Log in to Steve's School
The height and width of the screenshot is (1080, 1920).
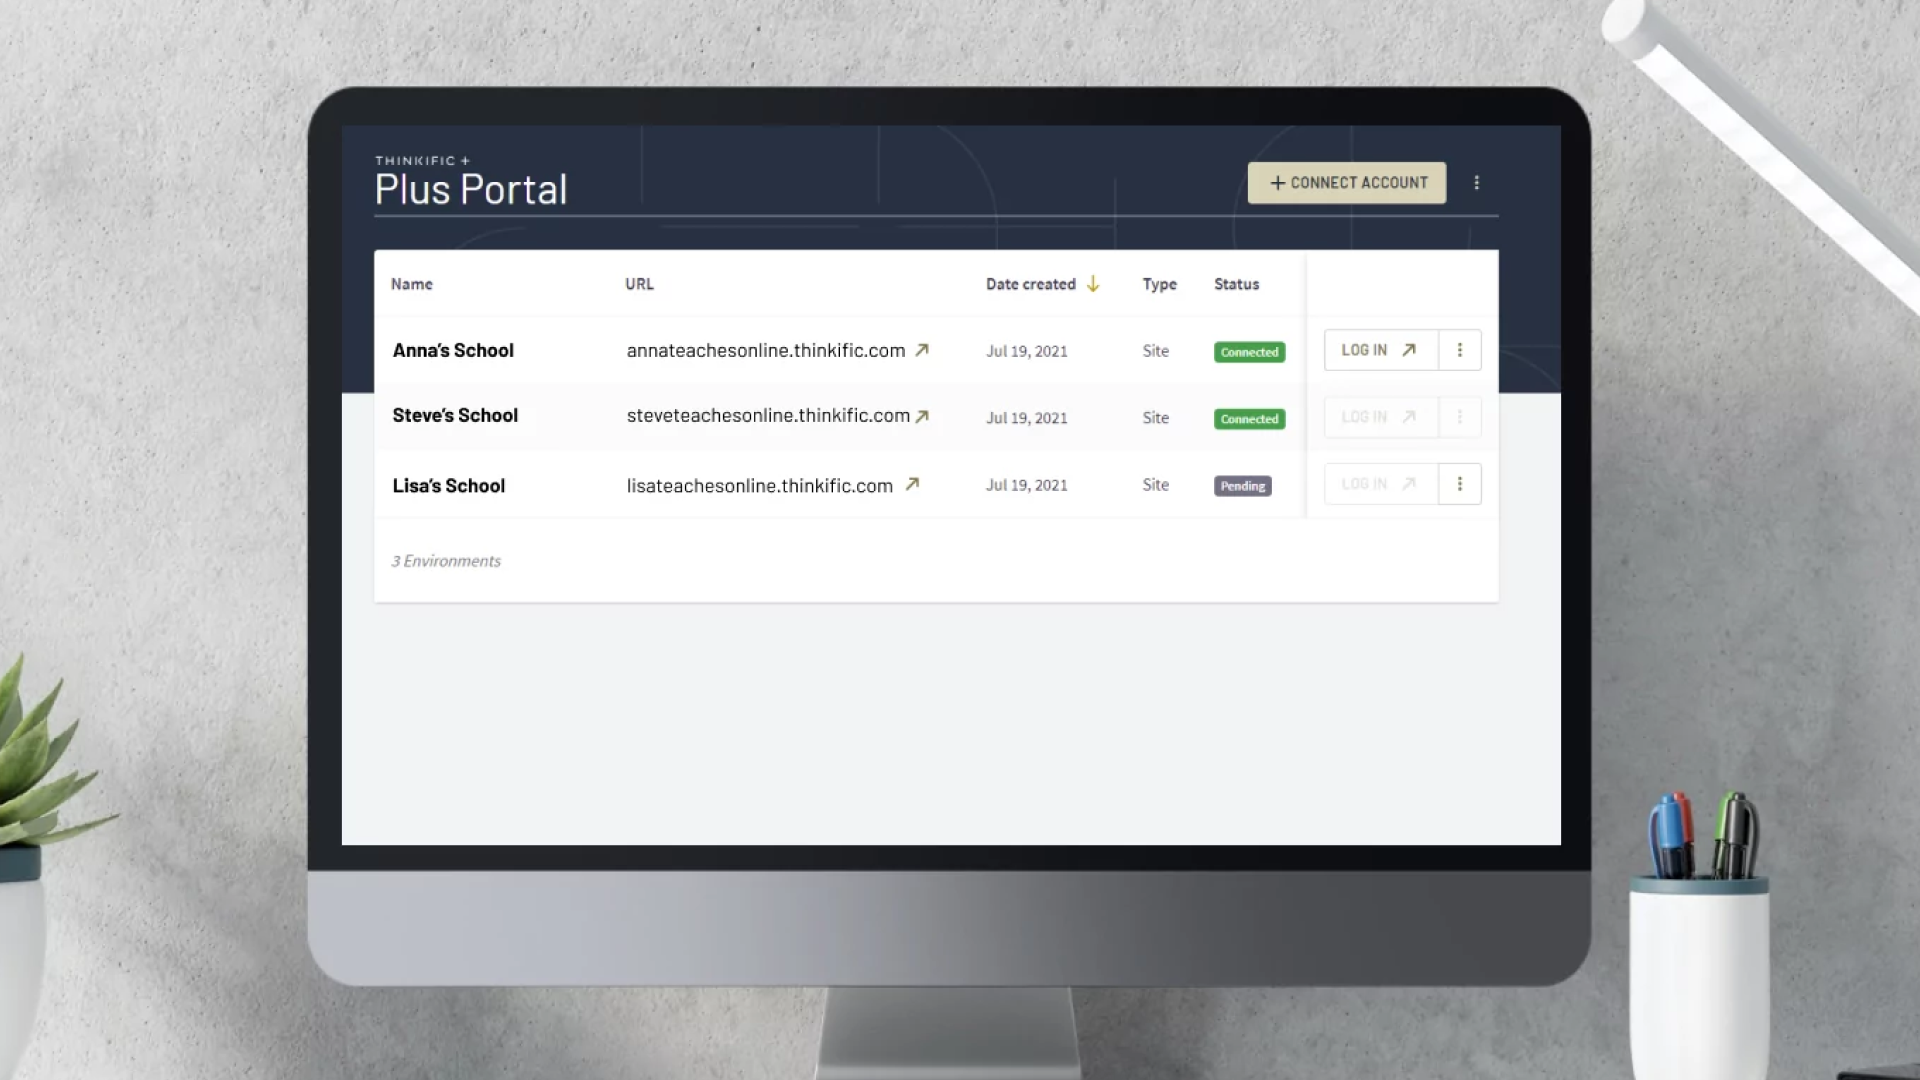[x=1381, y=417]
